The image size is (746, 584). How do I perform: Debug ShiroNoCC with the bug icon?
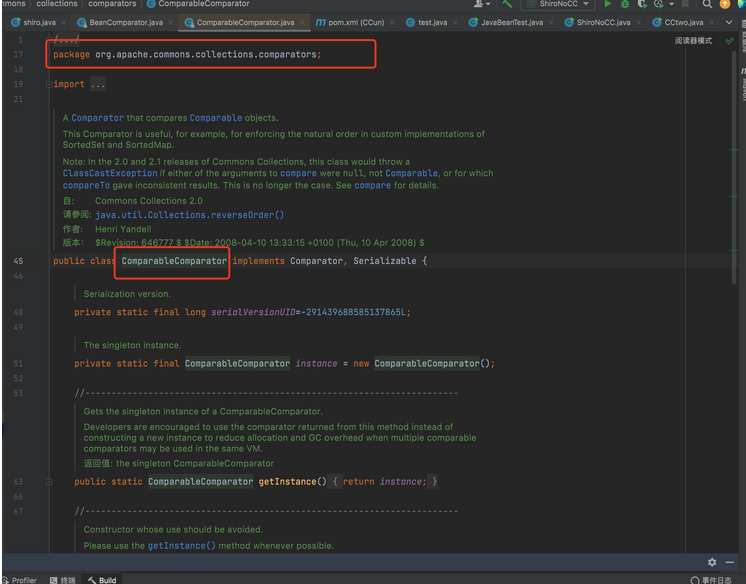point(625,4)
